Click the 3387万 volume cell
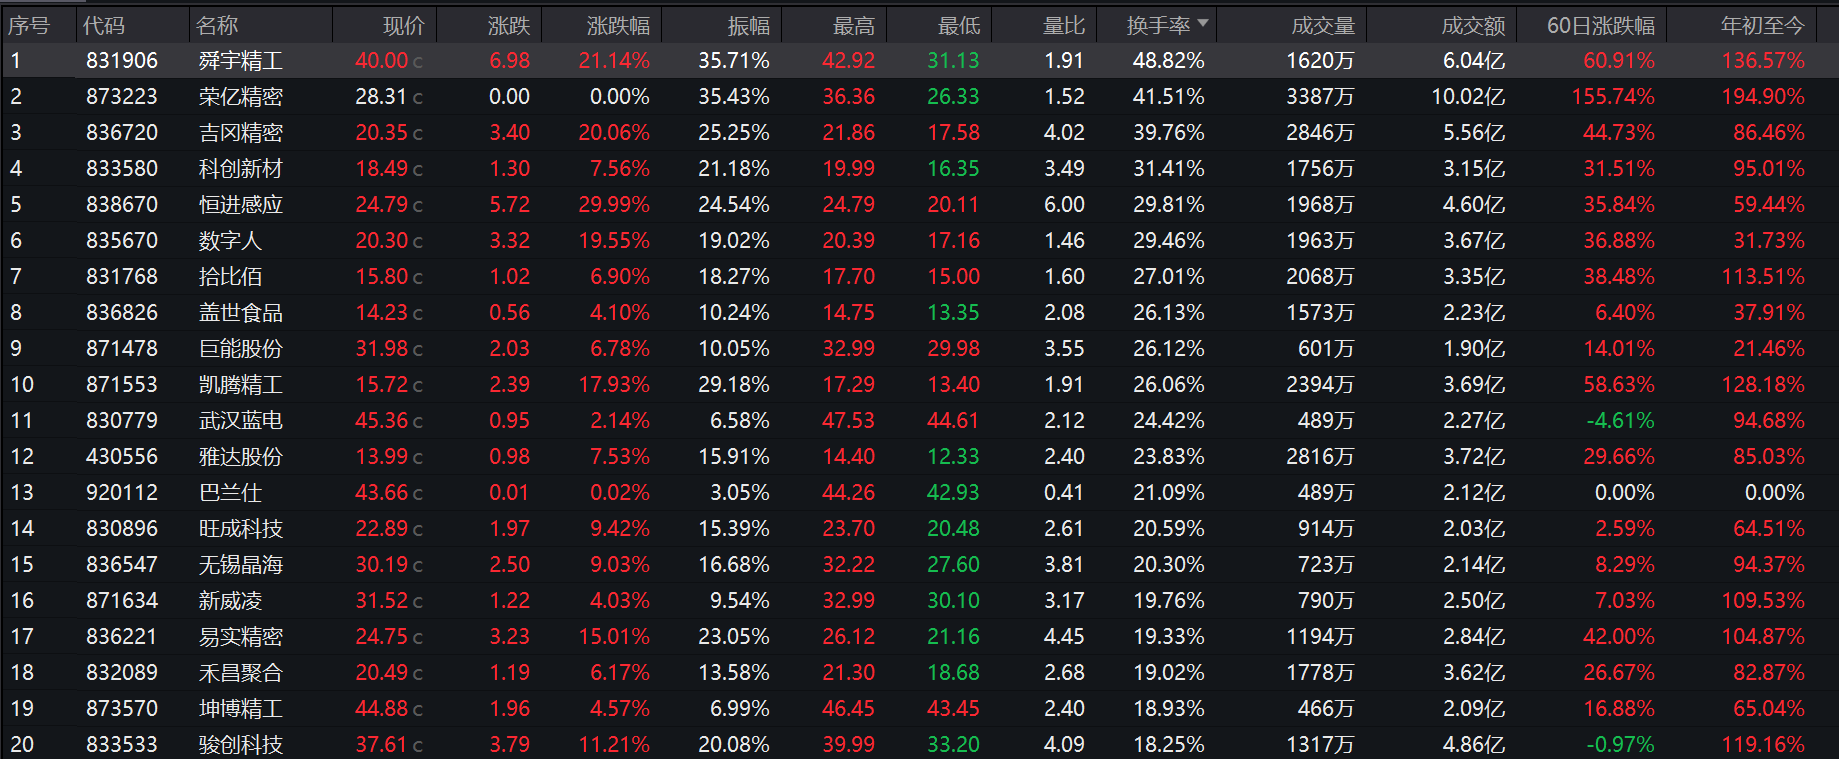This screenshot has height=759, width=1839. [1320, 97]
